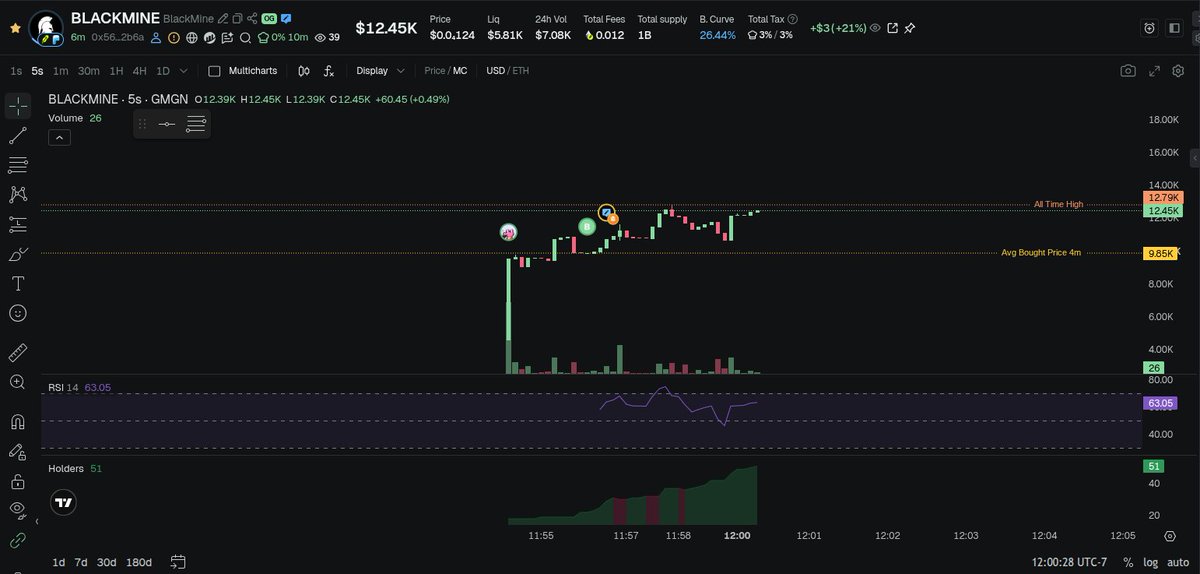Open the fx indicators menu
1200x574 pixels.
[x=328, y=71]
